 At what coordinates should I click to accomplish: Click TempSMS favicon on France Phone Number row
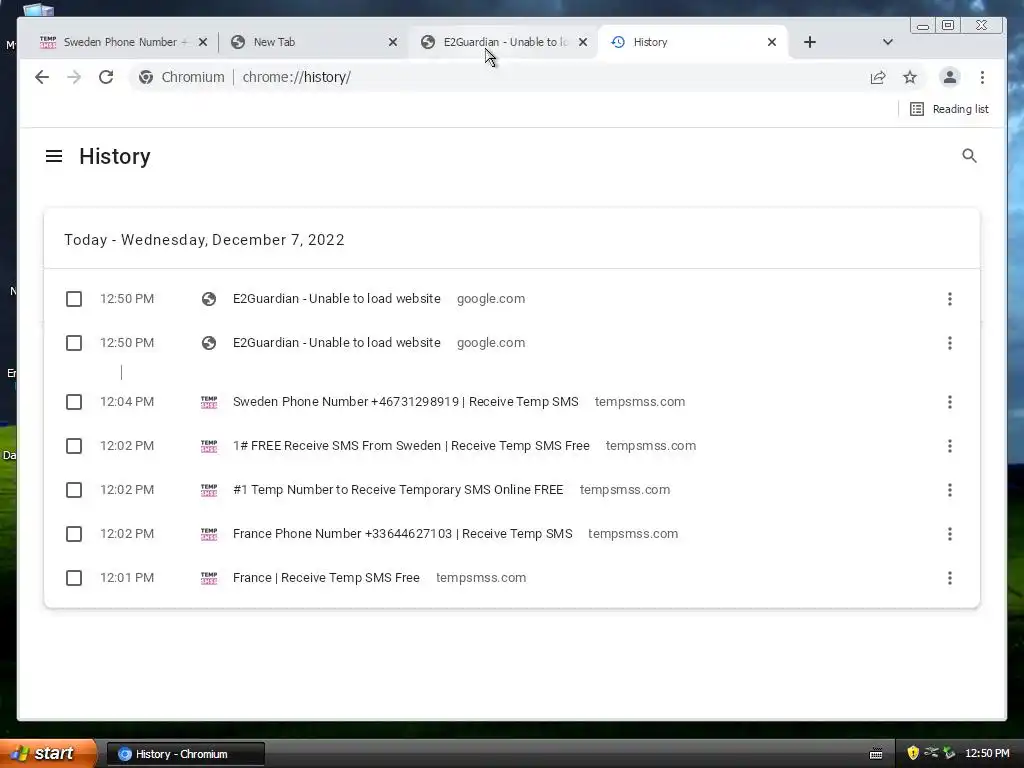[x=209, y=534]
